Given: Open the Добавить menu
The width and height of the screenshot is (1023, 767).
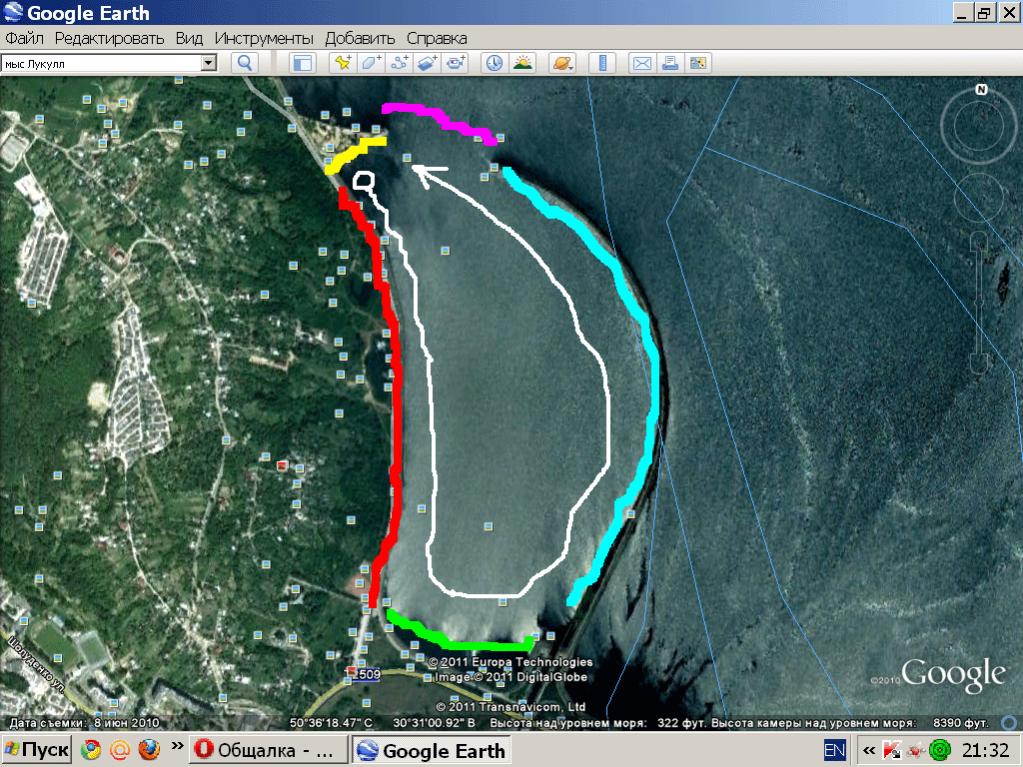Looking at the screenshot, I should [360, 38].
